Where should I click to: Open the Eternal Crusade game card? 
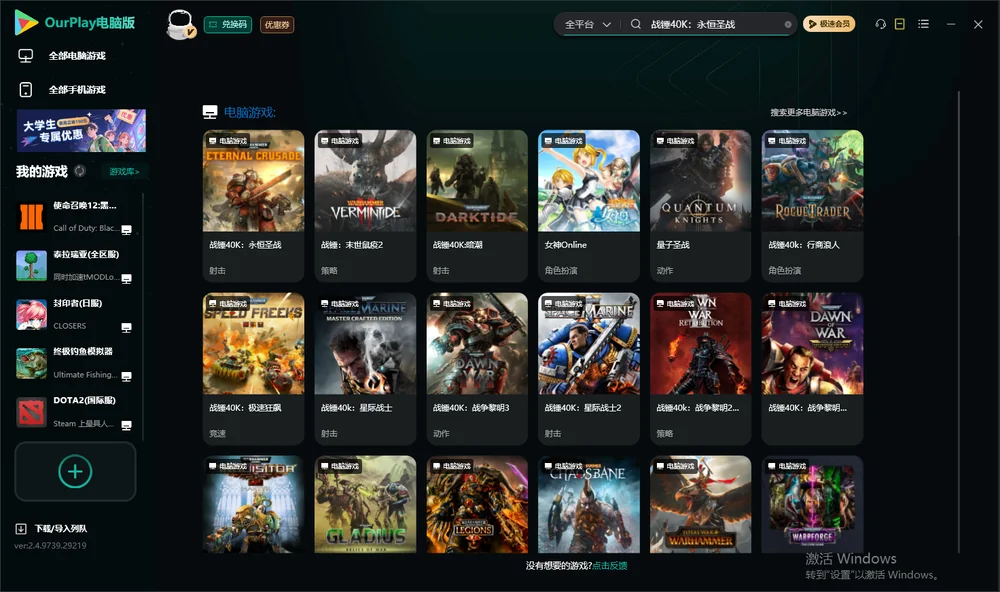click(x=253, y=205)
